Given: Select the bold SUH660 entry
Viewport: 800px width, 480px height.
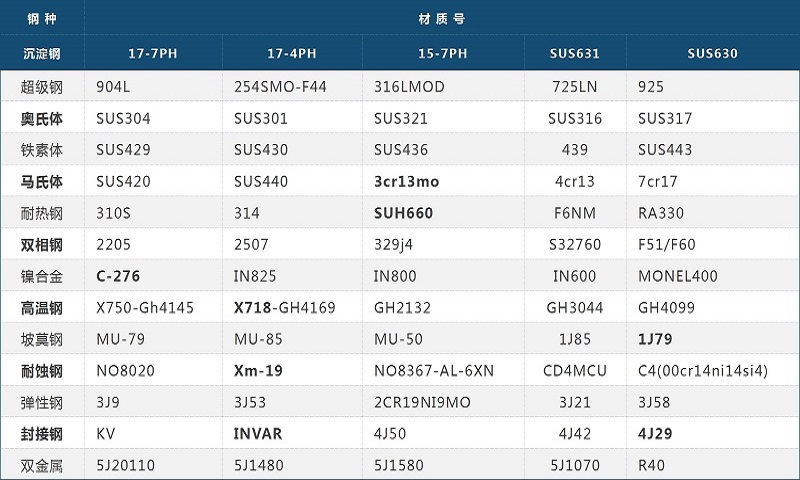Looking at the screenshot, I should [404, 213].
